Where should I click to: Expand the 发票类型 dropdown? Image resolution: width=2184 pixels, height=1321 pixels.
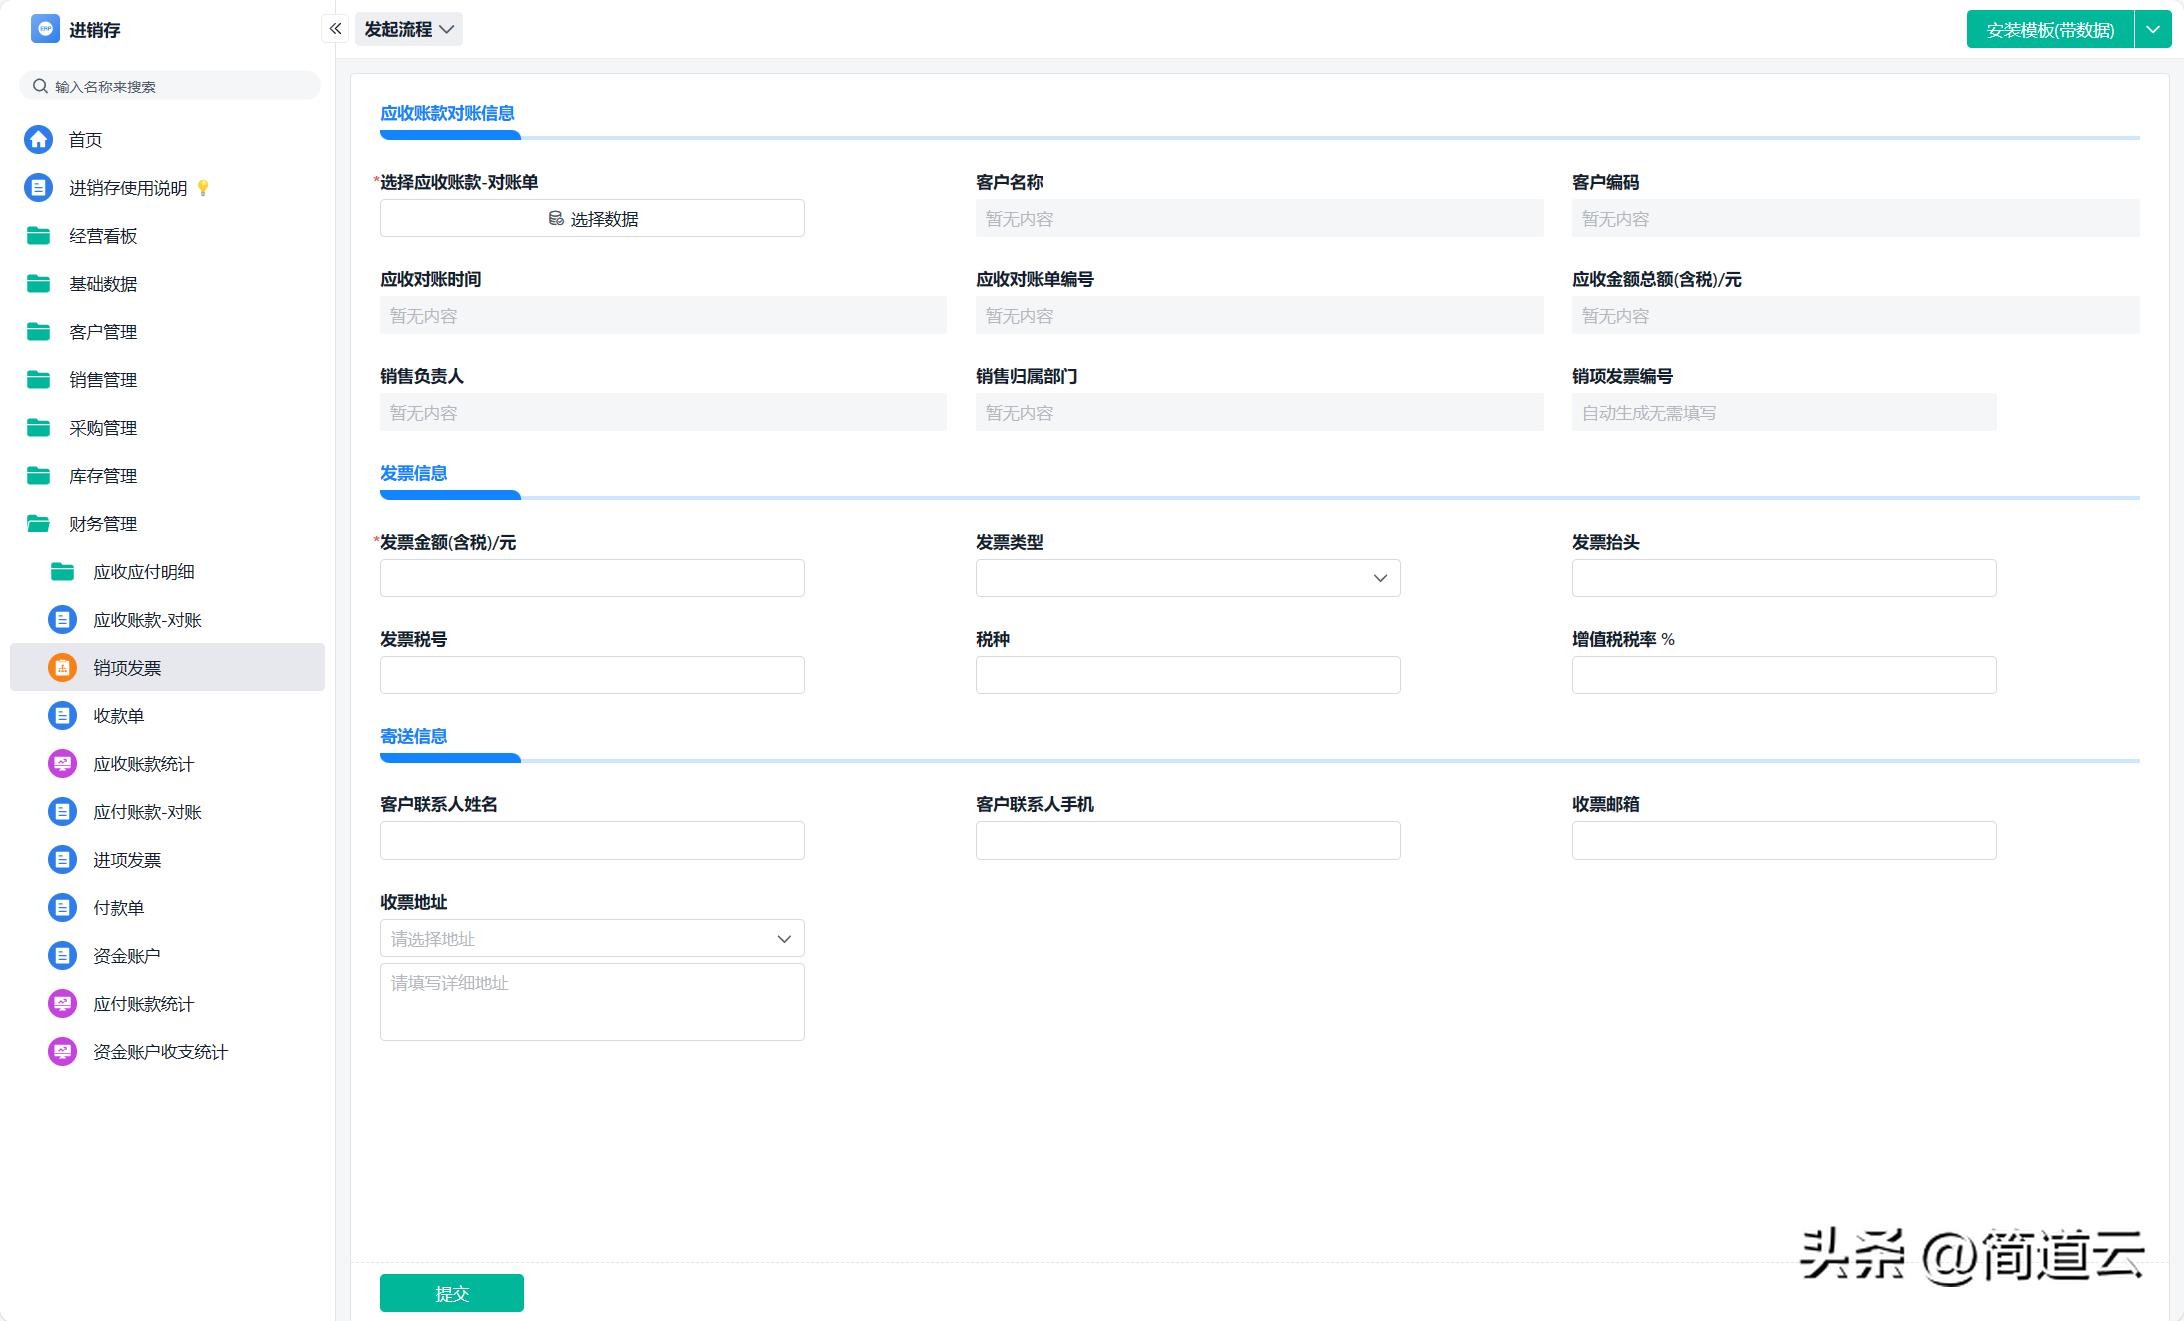pyautogui.click(x=1187, y=578)
